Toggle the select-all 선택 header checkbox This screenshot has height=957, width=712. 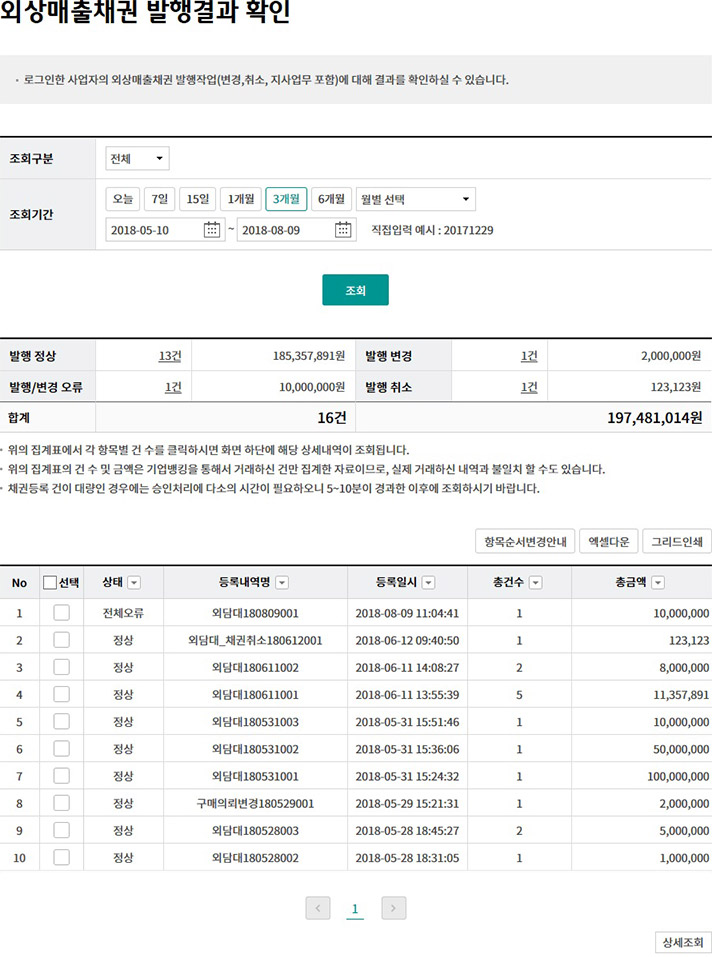click(50, 583)
